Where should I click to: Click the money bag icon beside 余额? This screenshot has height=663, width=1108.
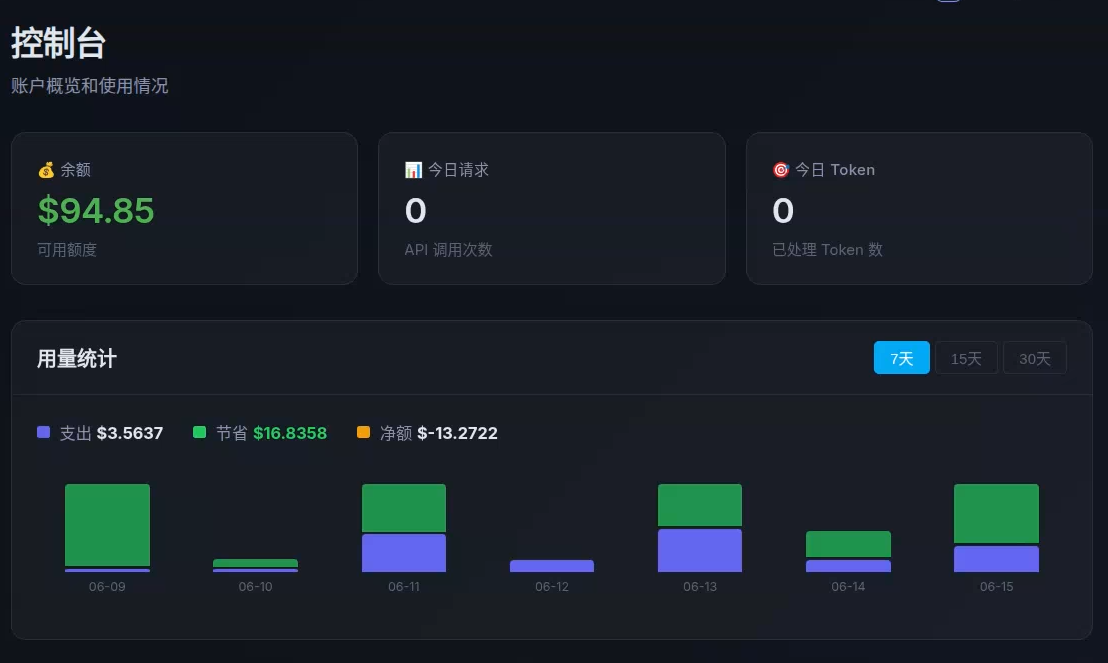(x=46, y=170)
